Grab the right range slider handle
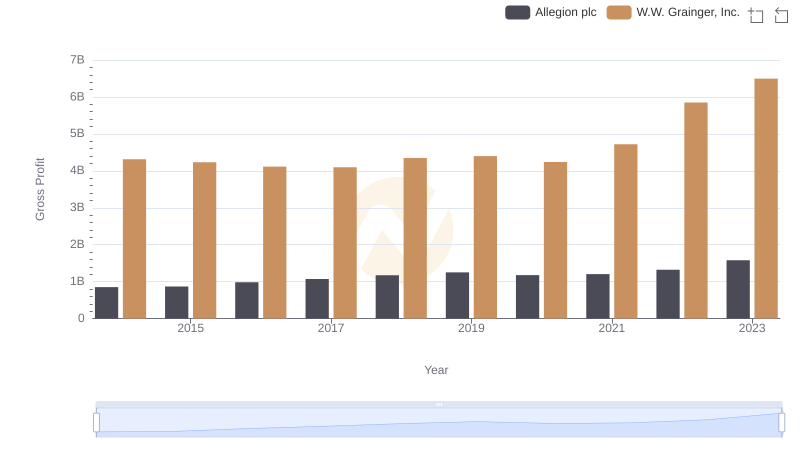 pos(781,422)
